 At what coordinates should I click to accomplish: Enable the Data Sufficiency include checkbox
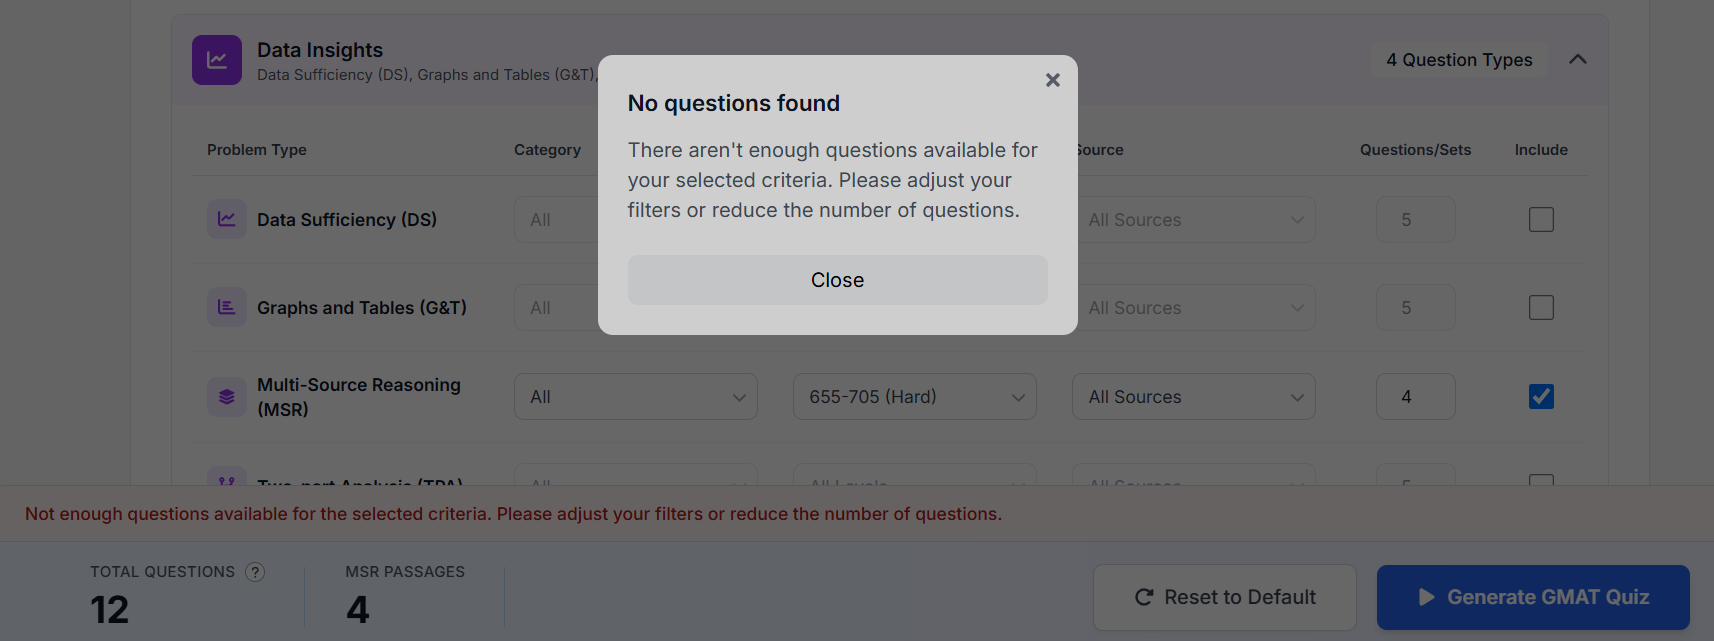[x=1541, y=219]
